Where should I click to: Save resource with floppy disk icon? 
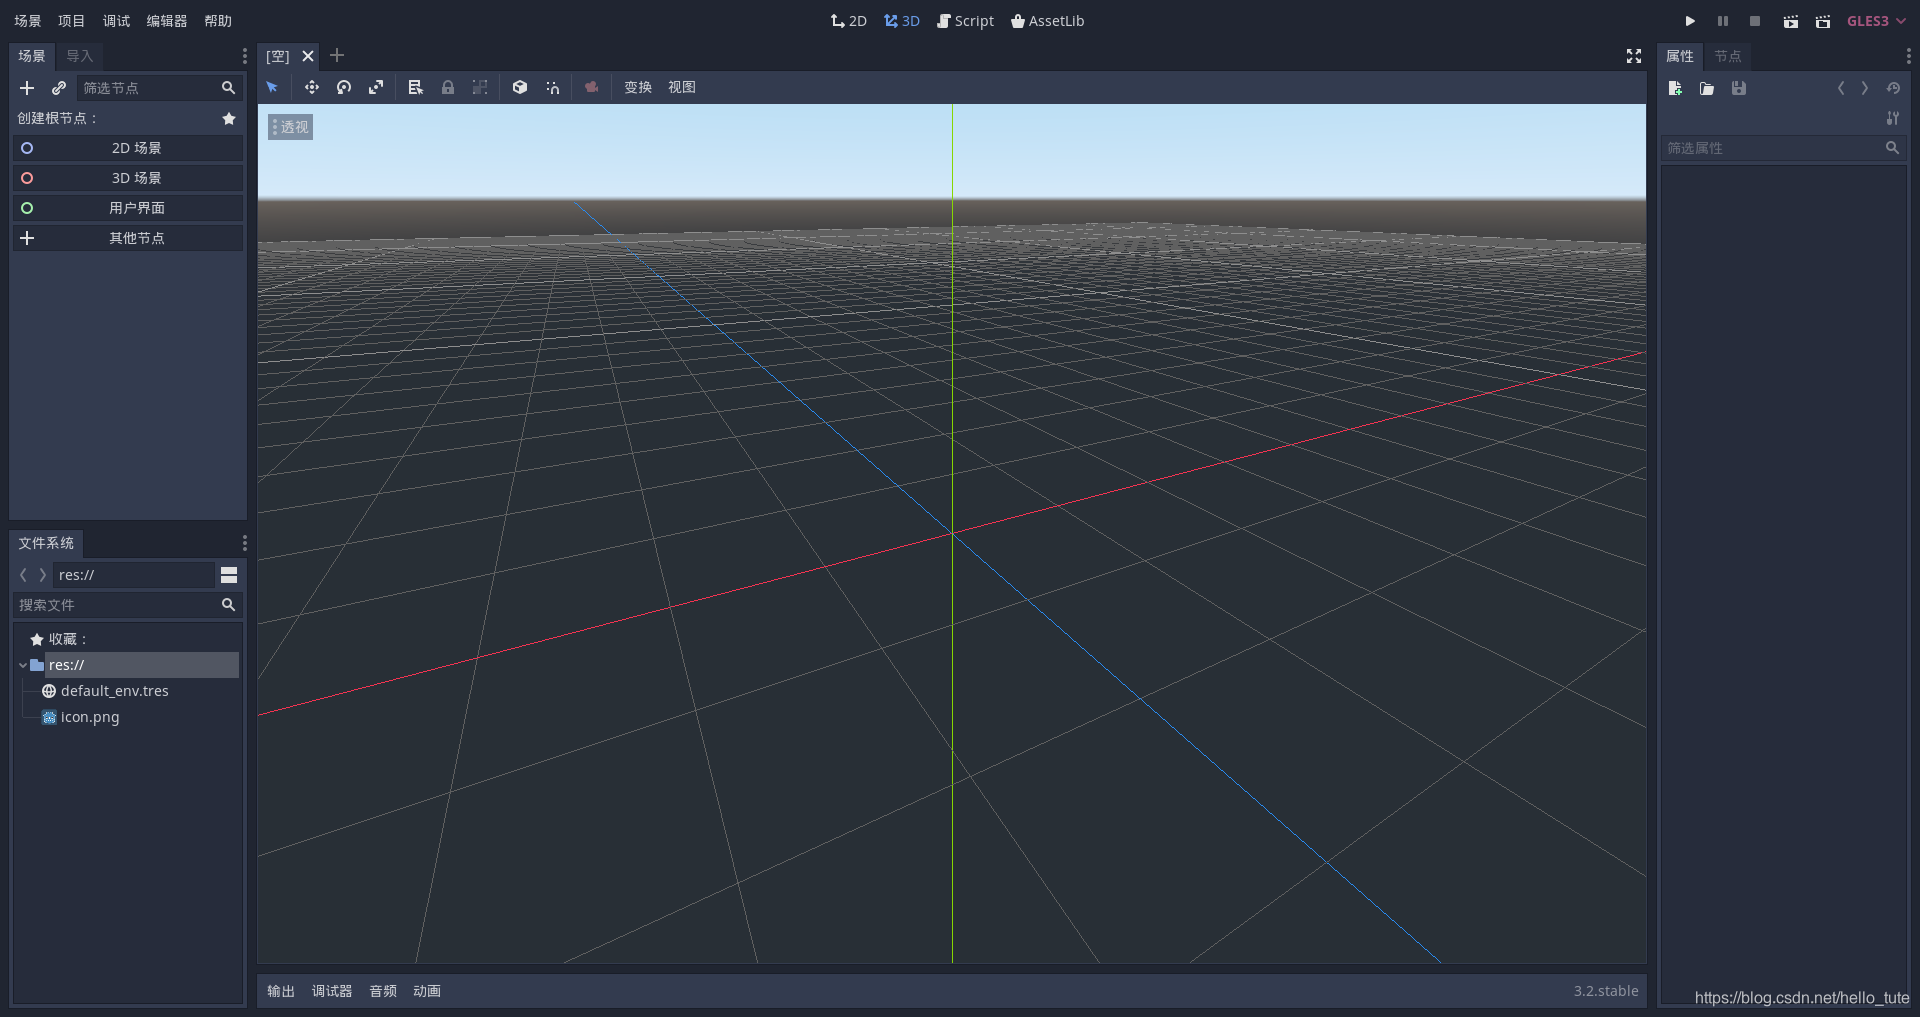pos(1739,88)
